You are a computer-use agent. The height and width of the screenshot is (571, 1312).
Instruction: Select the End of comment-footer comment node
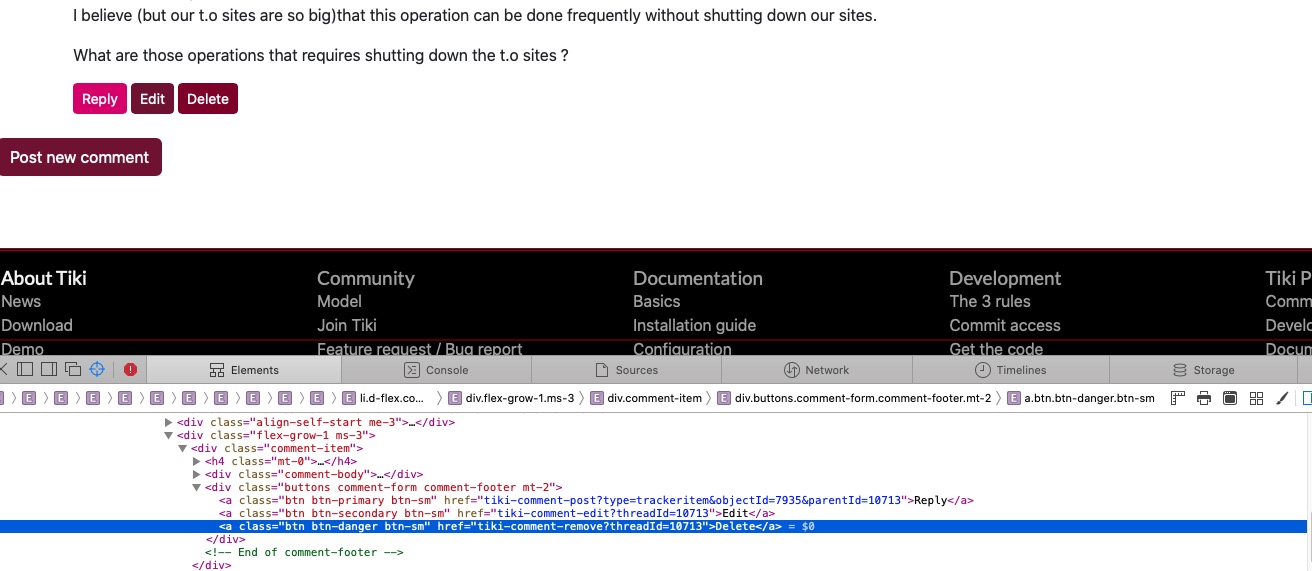(304, 552)
